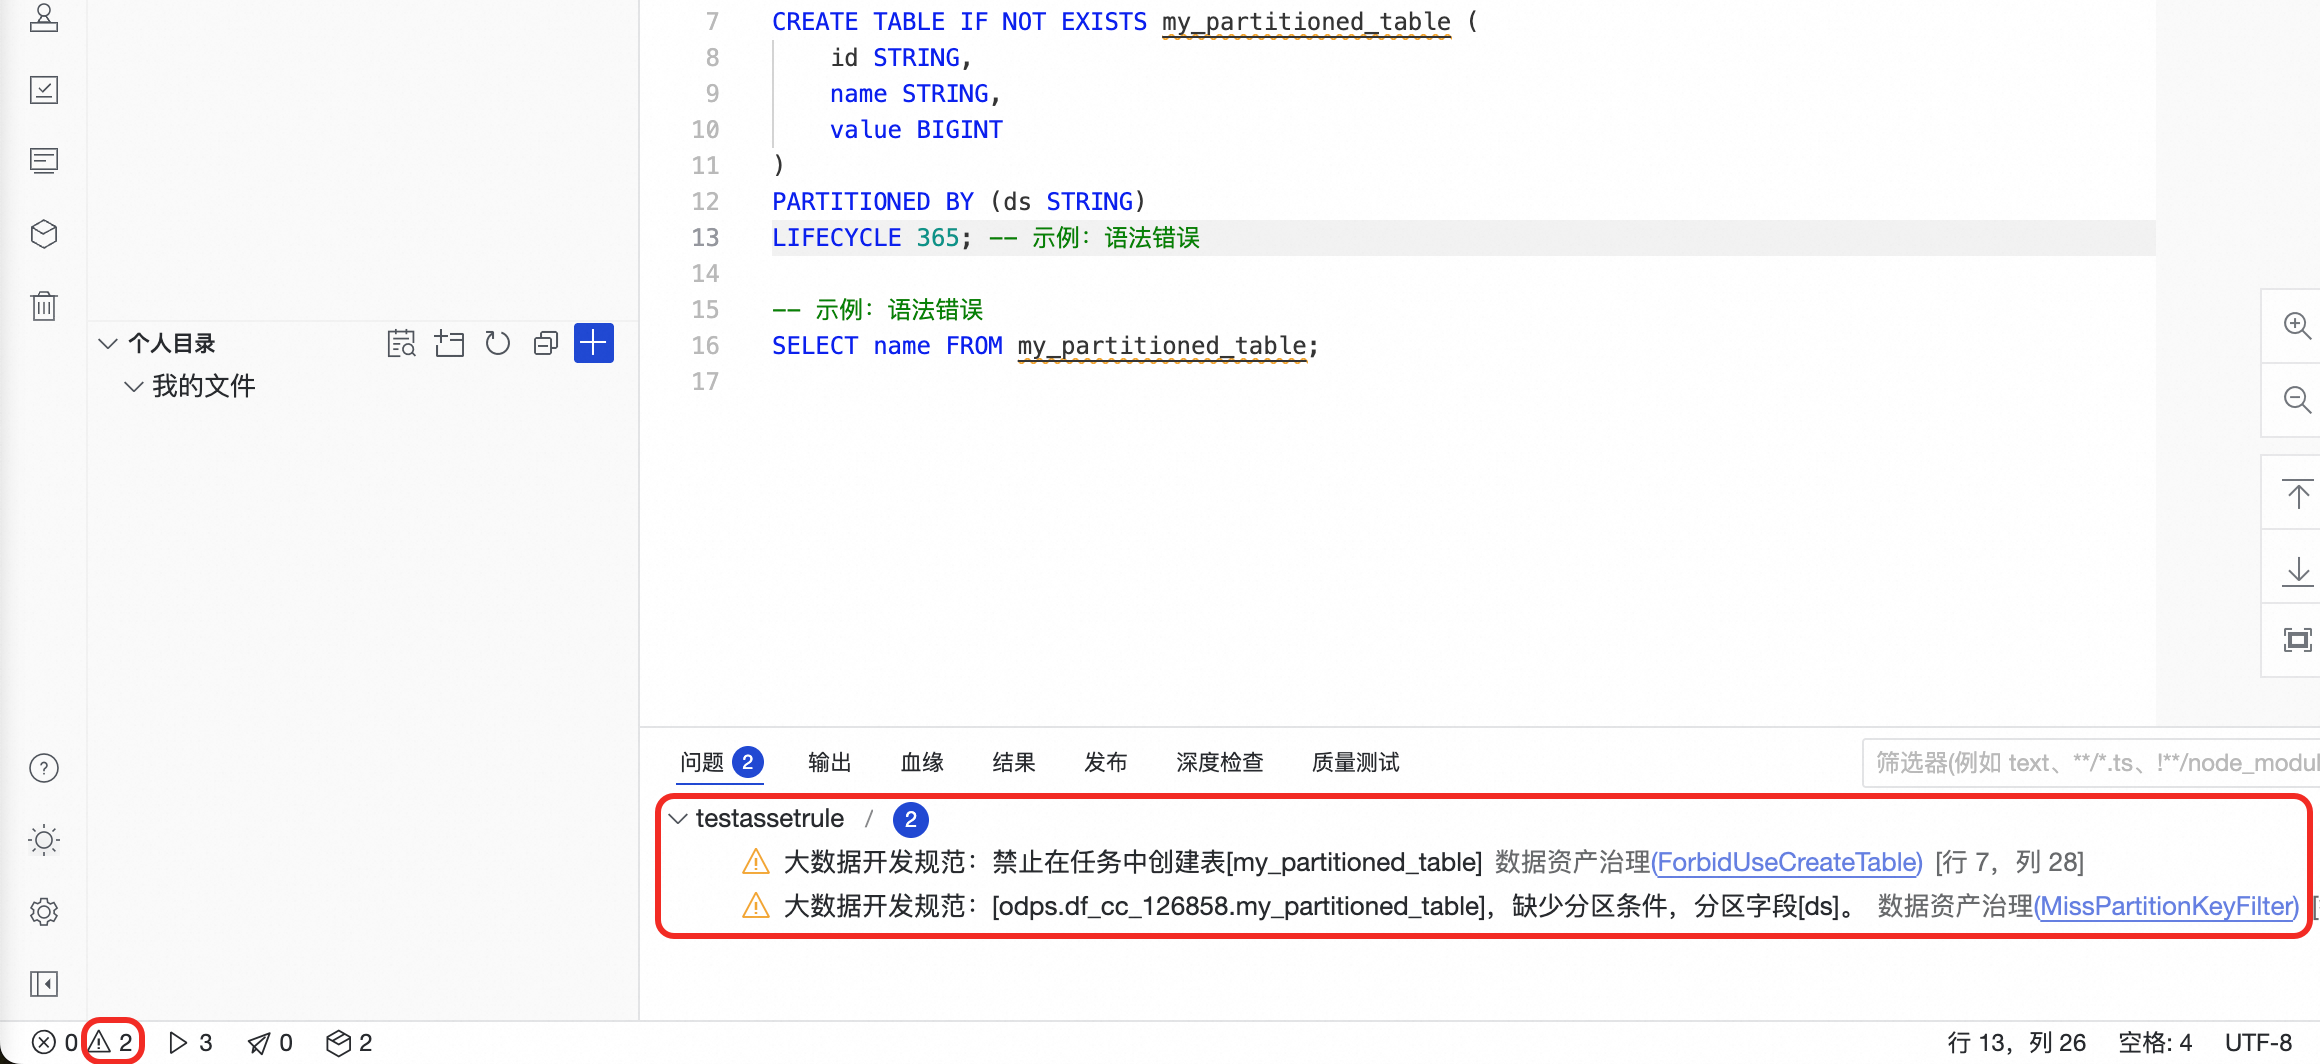The width and height of the screenshot is (2320, 1064).
Task: Open the help question mark icon
Action: click(44, 768)
